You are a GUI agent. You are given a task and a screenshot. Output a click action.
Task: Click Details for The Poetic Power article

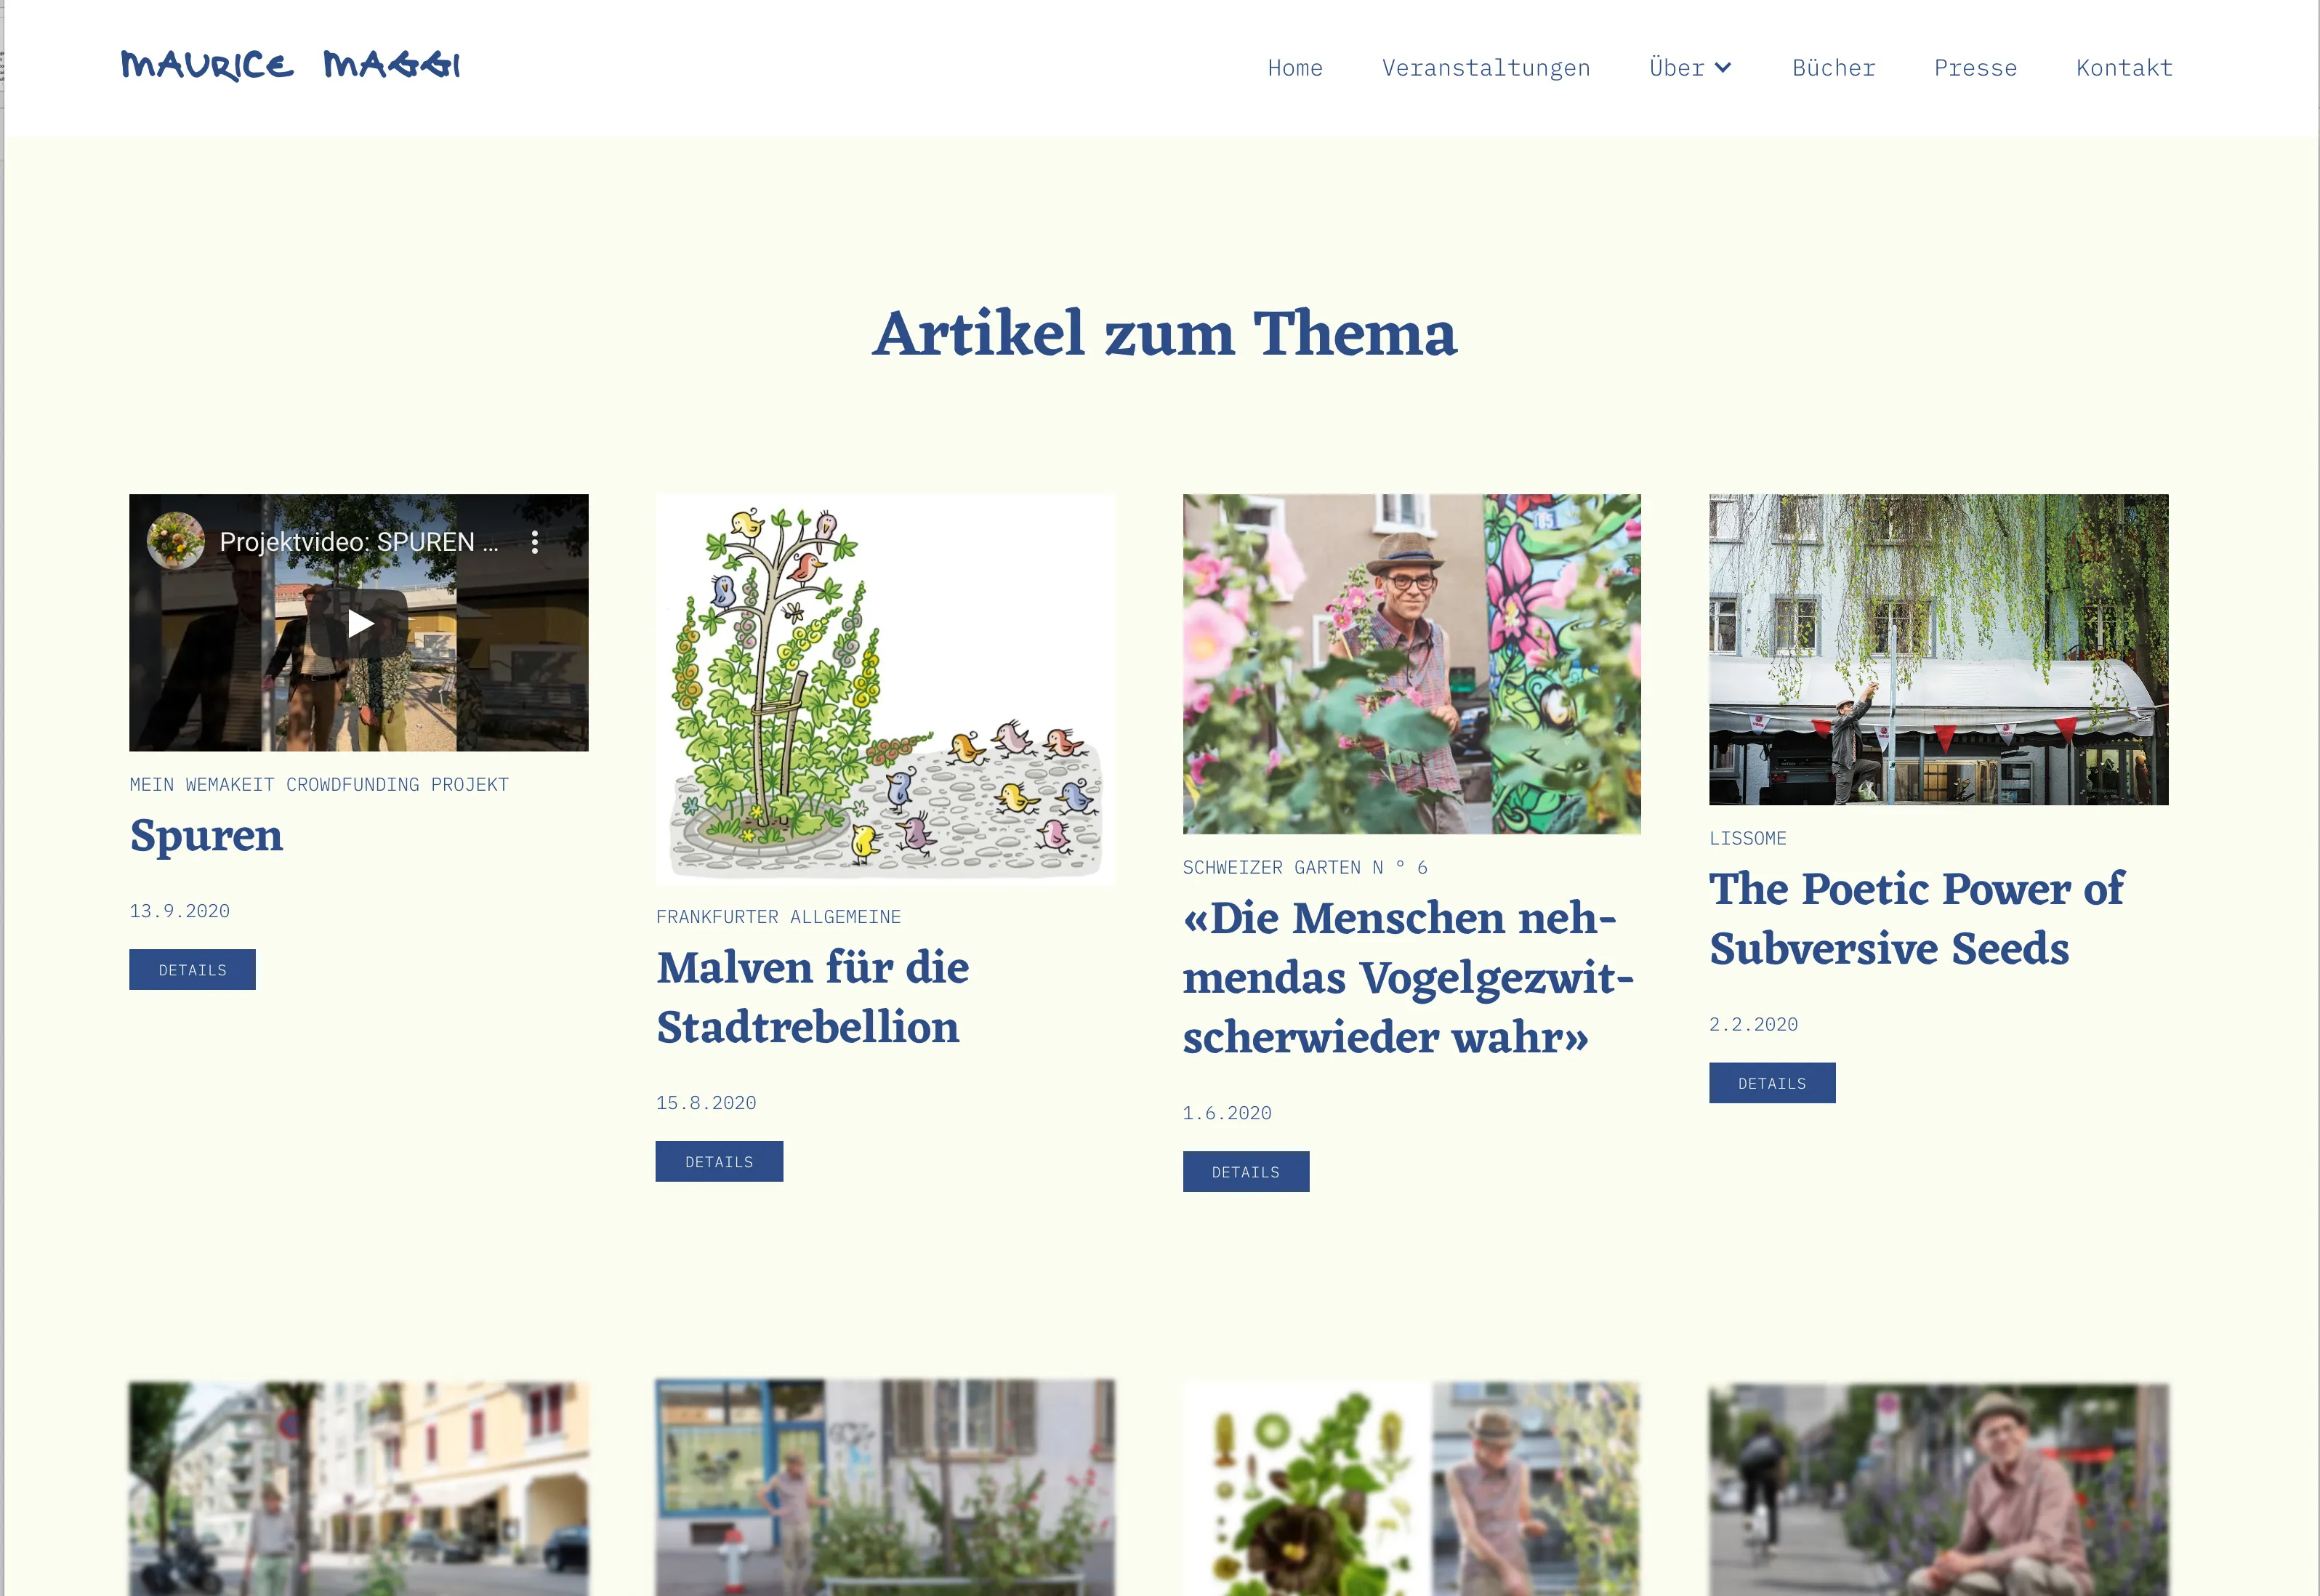tap(1772, 1083)
